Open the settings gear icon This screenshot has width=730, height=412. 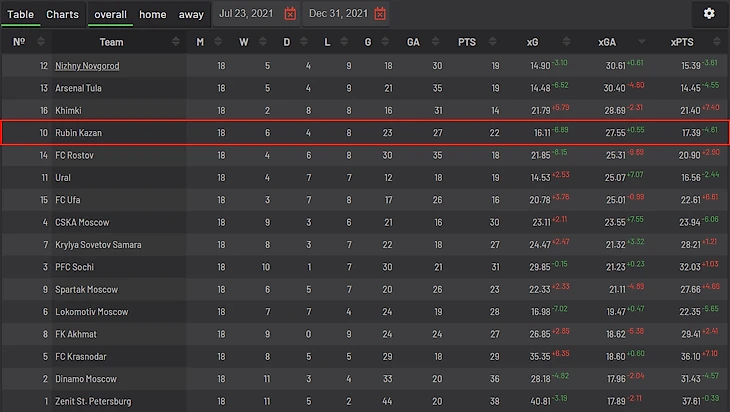709,13
